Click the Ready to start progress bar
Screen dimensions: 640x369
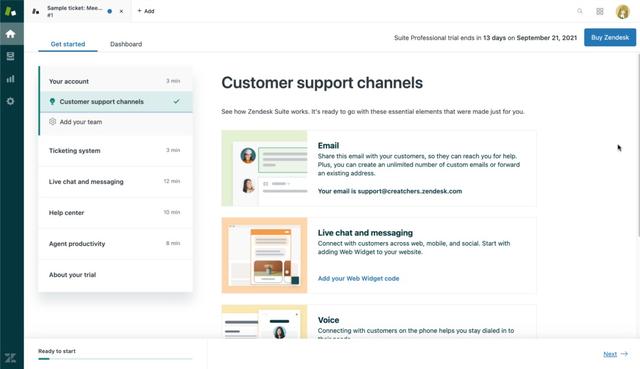(115, 359)
